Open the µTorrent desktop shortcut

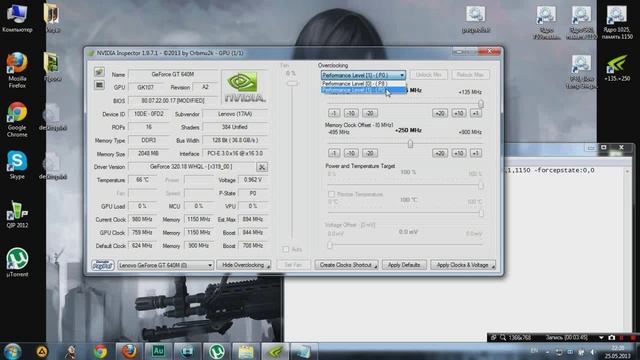pyautogui.click(x=17, y=262)
